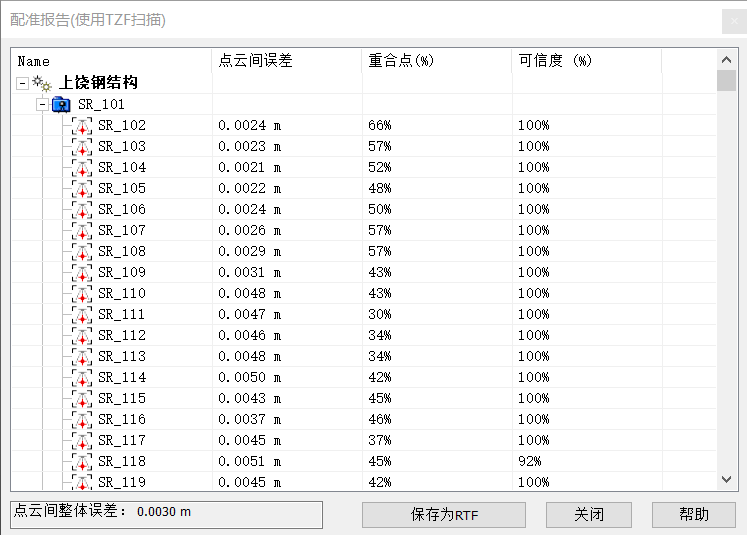Select the SR_102 row label
The width and height of the screenshot is (747, 535).
coord(122,125)
